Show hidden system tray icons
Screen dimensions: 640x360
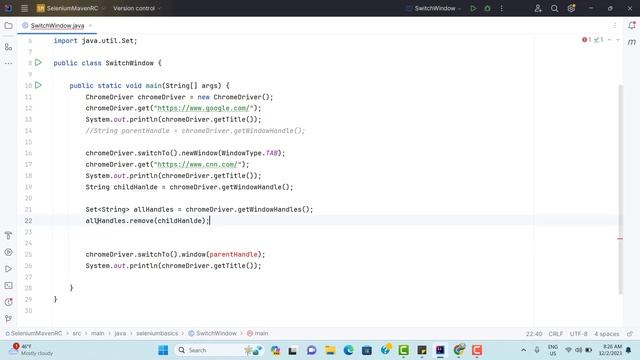(523, 350)
